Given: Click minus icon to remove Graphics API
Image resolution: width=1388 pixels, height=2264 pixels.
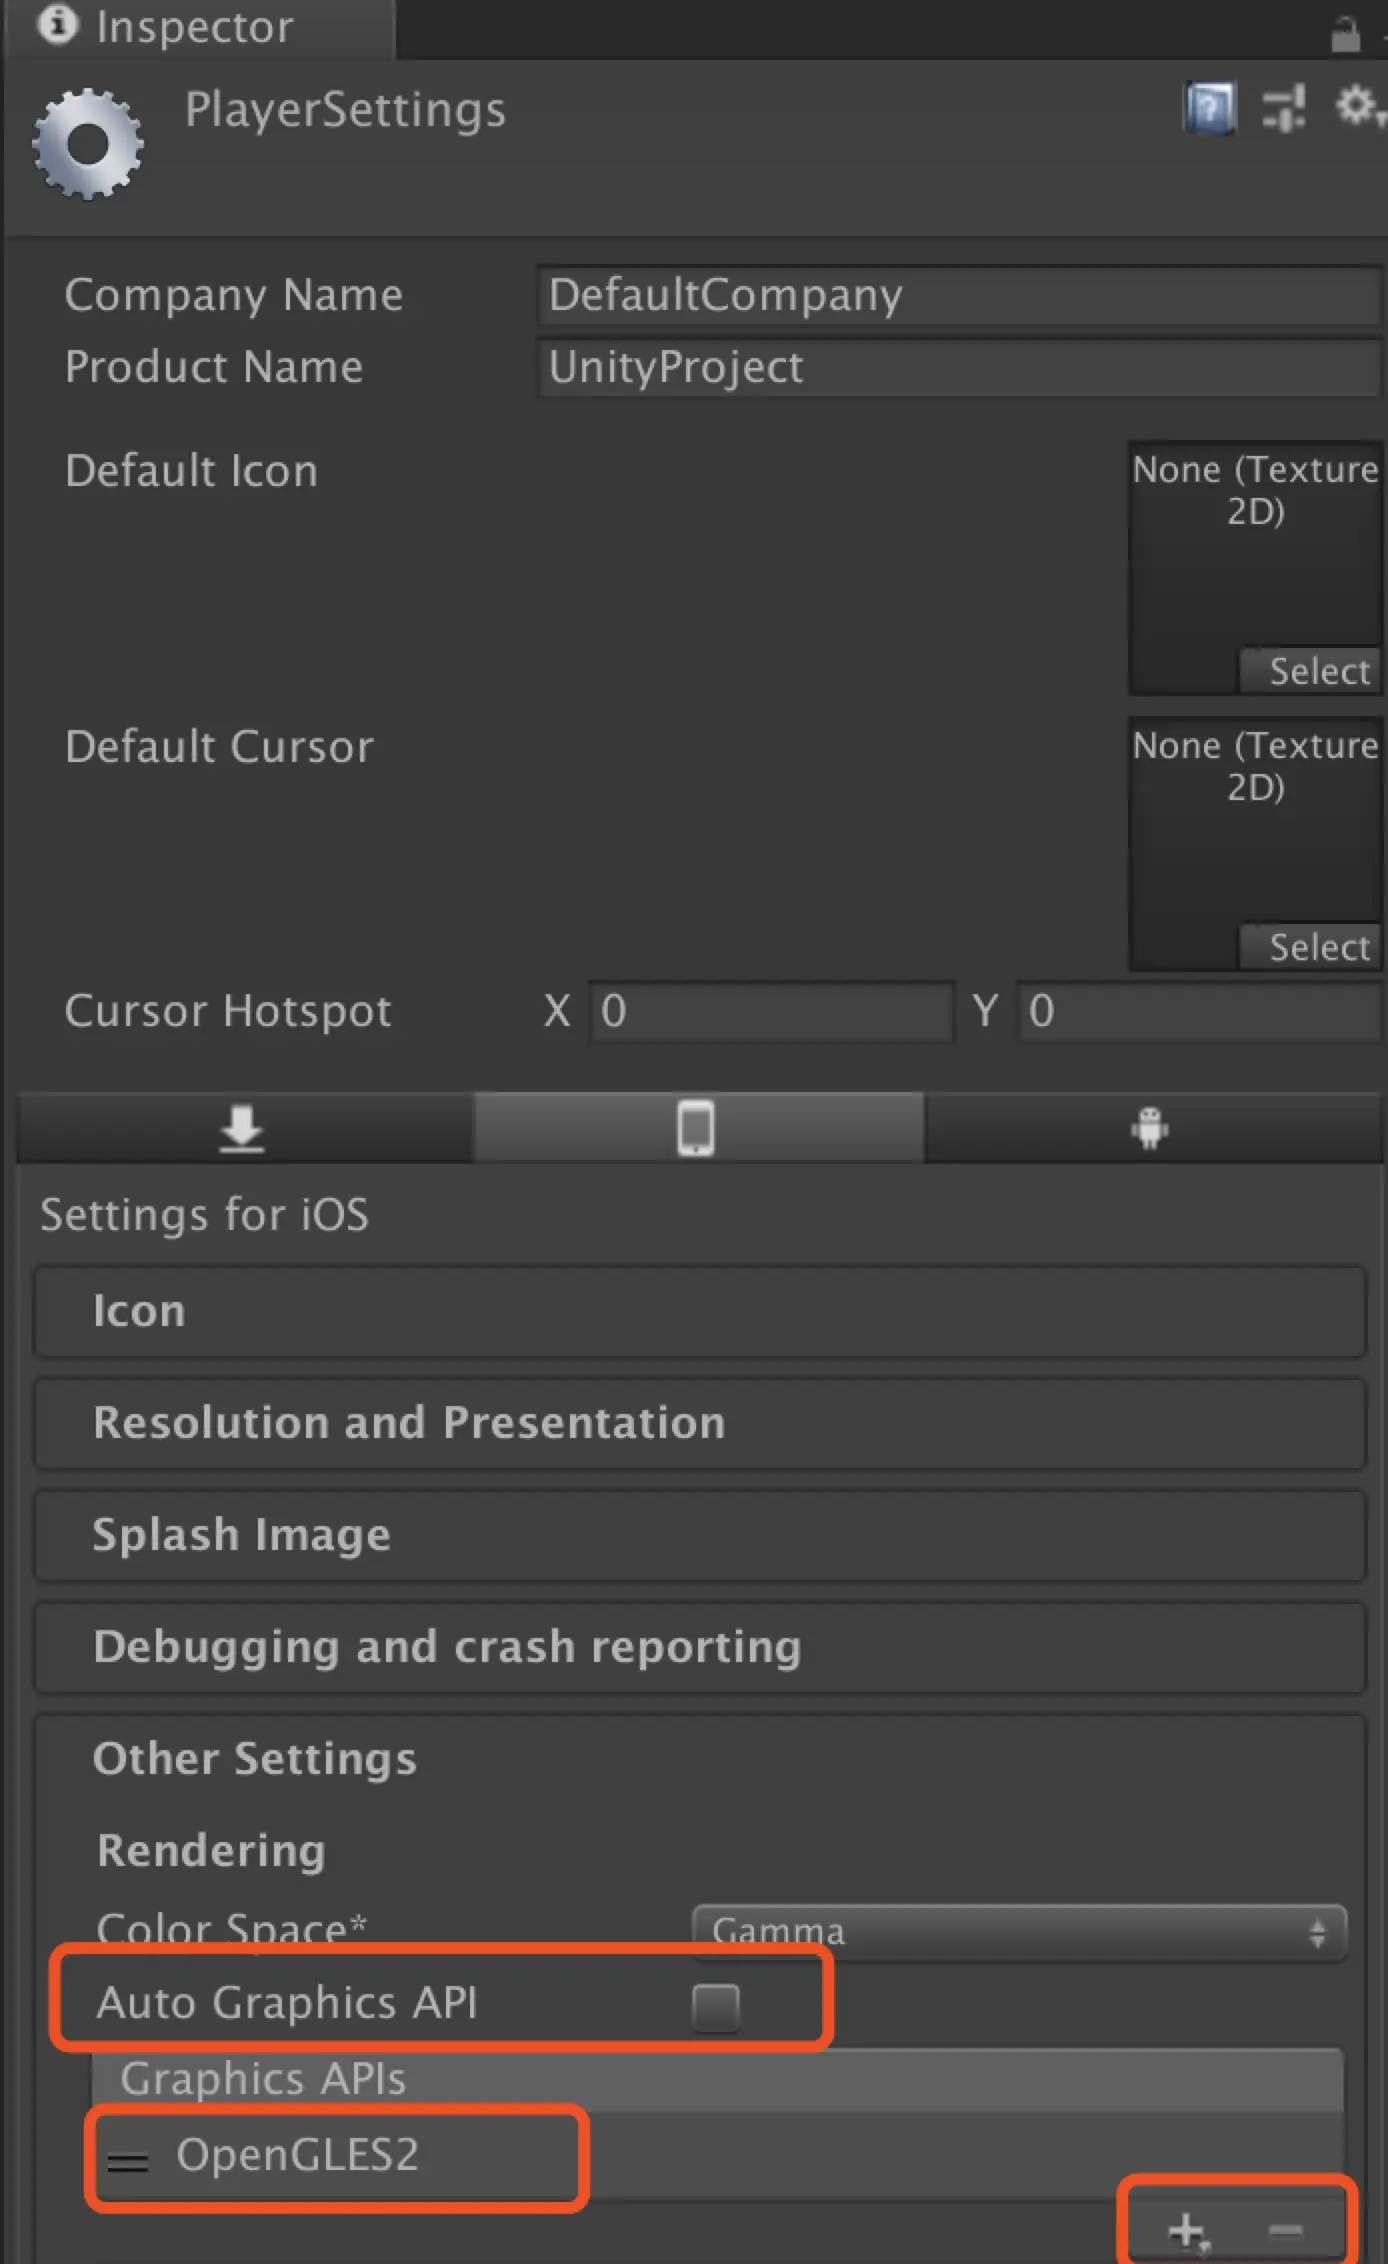Looking at the screenshot, I should [1285, 2230].
